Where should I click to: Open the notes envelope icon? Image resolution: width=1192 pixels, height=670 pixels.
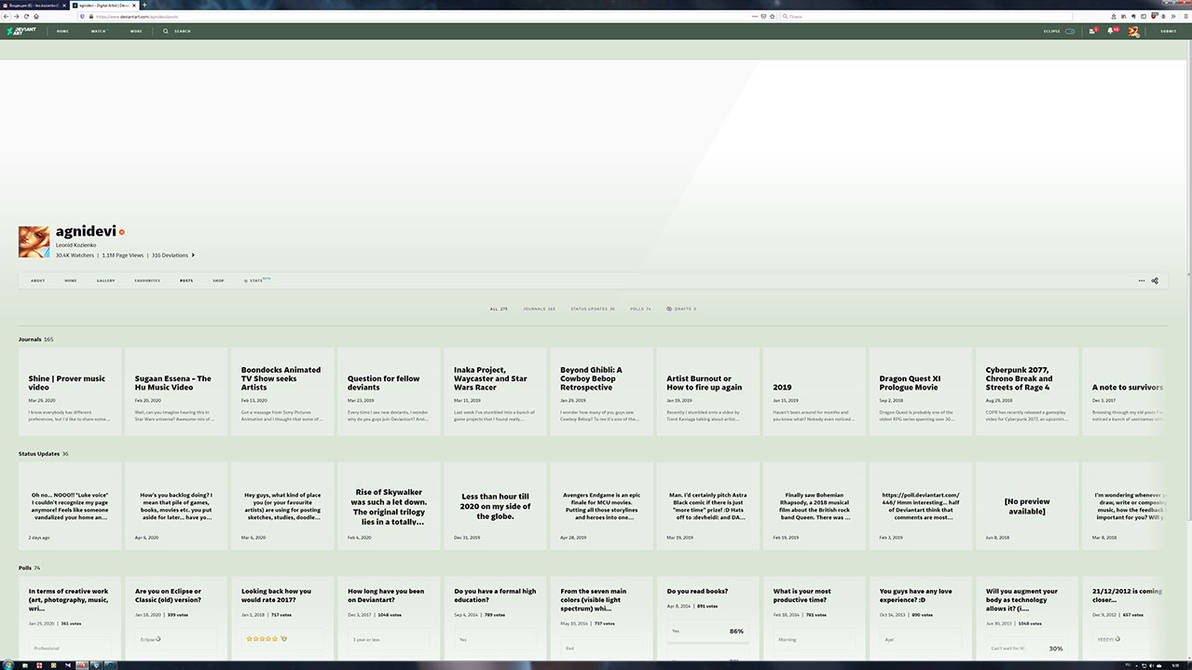point(1093,31)
